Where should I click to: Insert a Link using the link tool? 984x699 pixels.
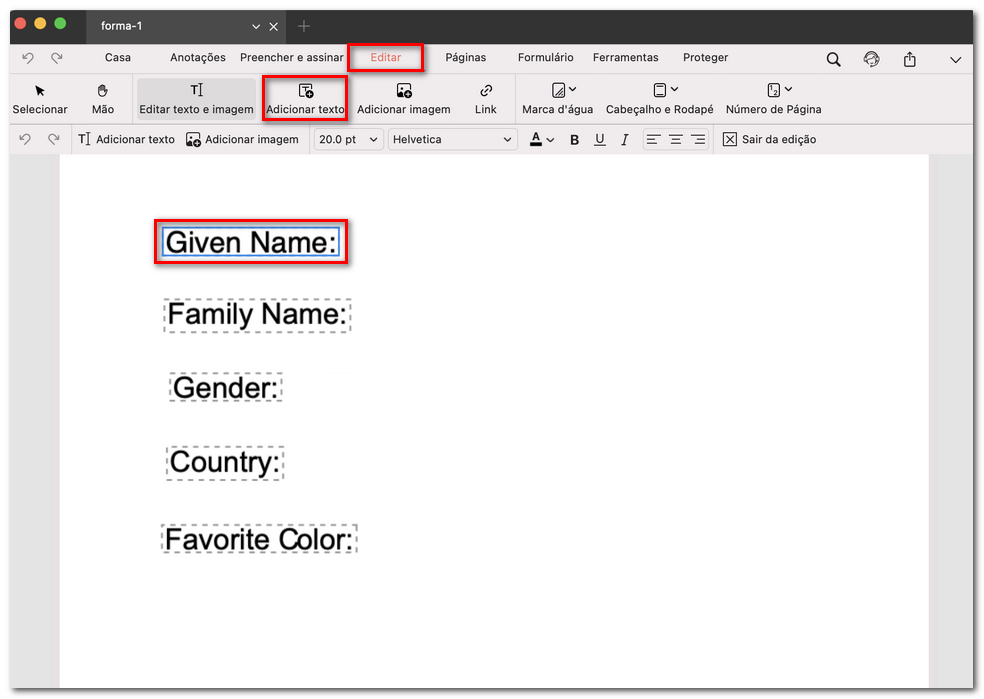click(486, 98)
